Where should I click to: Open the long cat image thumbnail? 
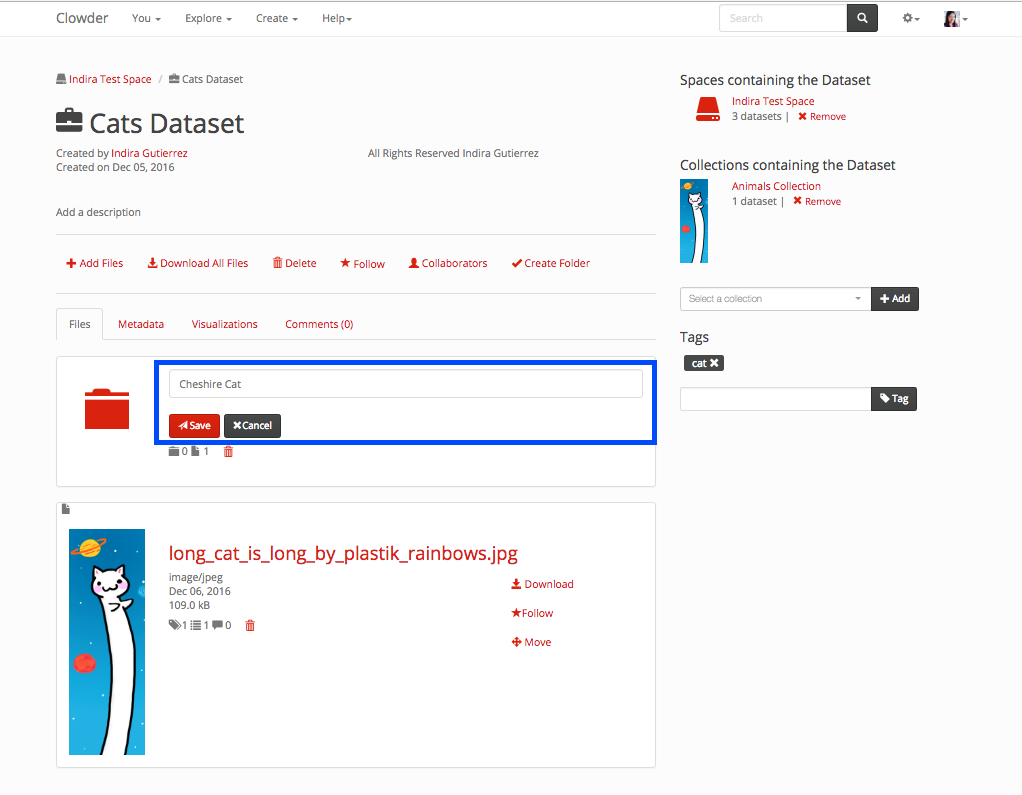pyautogui.click(x=107, y=641)
